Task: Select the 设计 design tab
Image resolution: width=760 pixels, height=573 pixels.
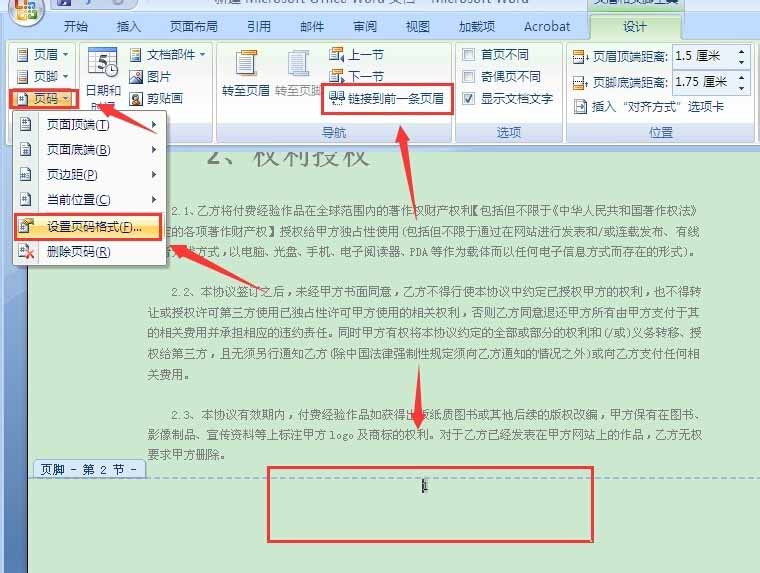Action: (x=635, y=27)
